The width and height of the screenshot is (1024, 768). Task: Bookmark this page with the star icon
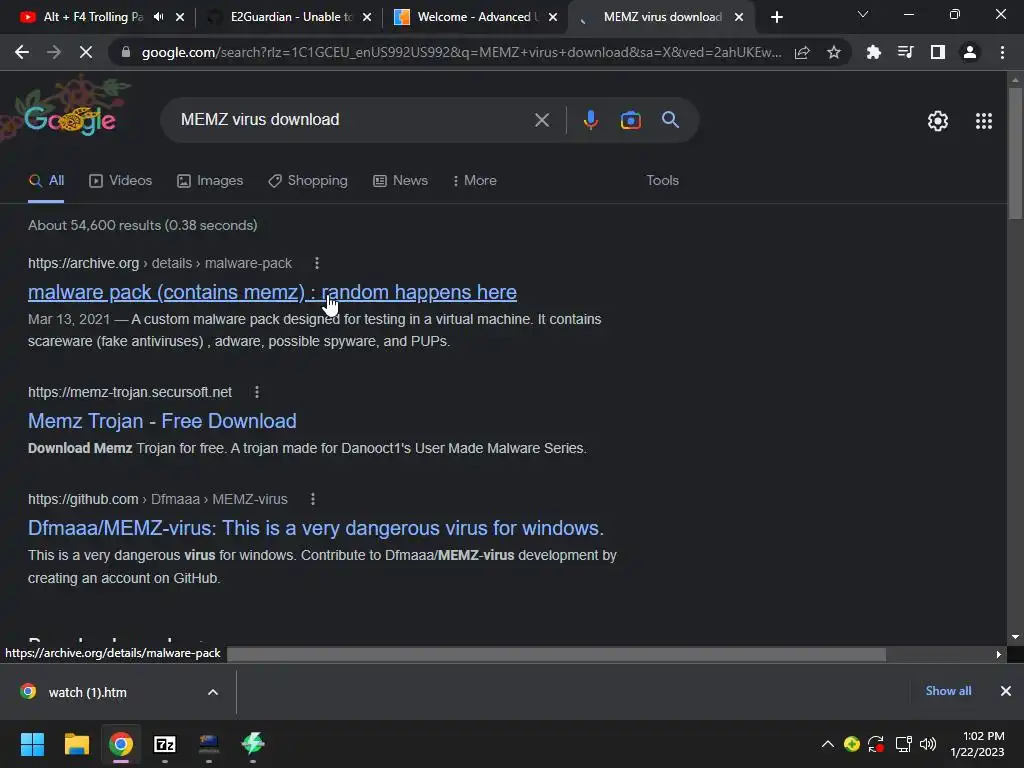pos(834,52)
